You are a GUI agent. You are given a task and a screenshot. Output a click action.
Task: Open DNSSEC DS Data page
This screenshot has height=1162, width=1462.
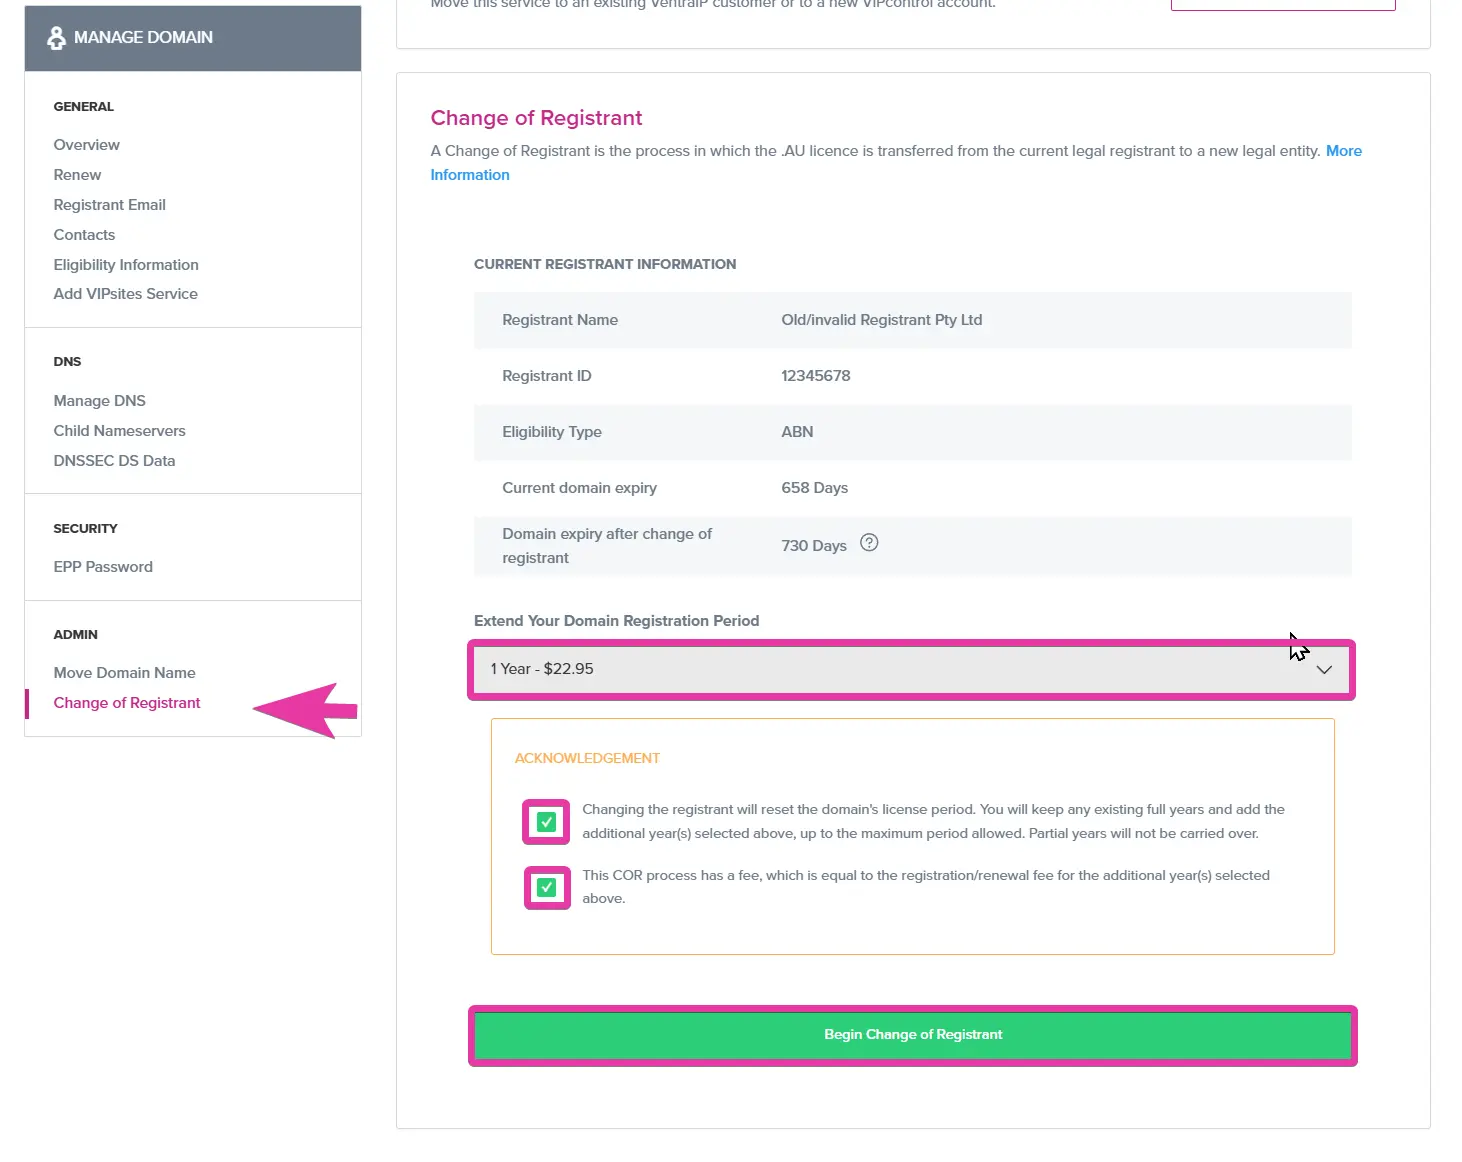click(x=114, y=461)
